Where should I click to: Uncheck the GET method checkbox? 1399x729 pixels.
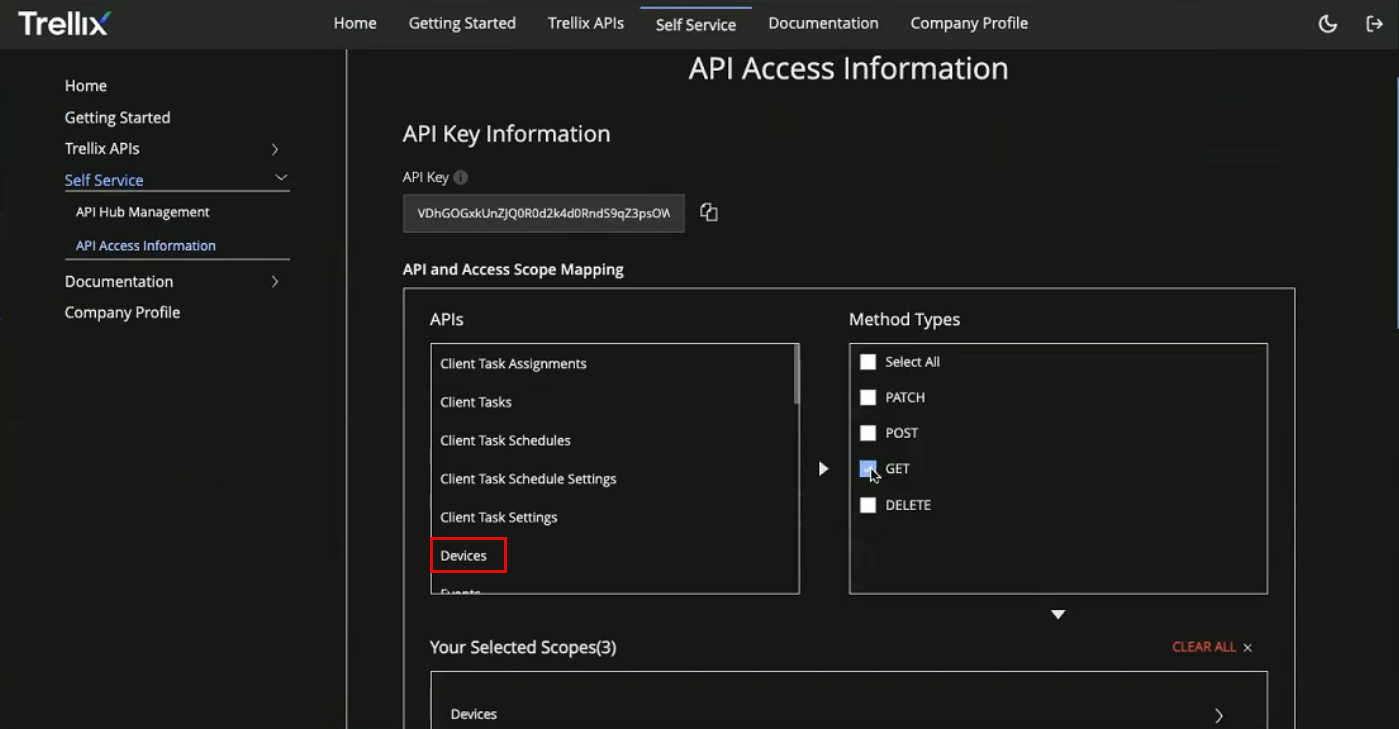pos(868,468)
